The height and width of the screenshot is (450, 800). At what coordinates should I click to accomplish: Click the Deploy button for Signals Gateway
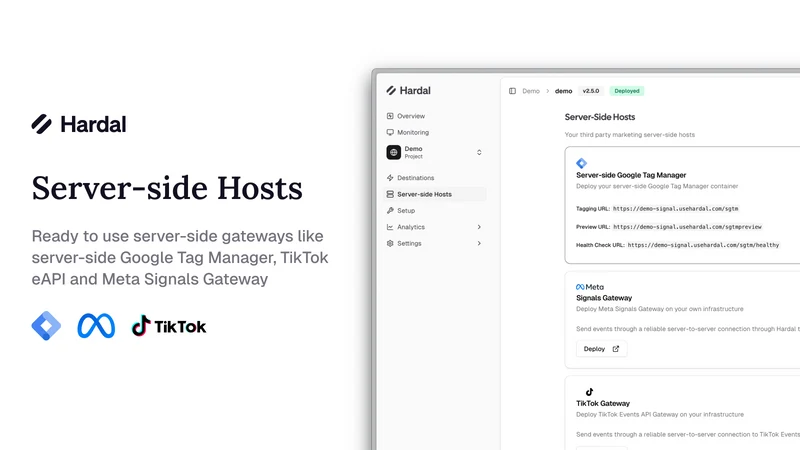pyautogui.click(x=602, y=349)
